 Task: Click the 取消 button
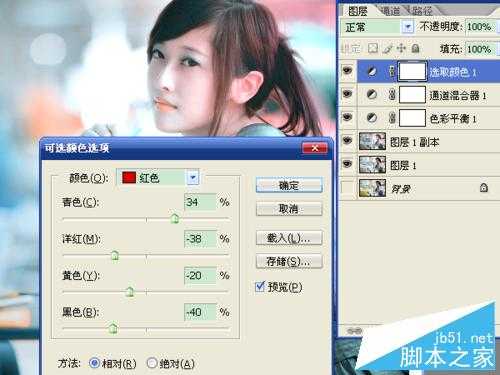(289, 209)
